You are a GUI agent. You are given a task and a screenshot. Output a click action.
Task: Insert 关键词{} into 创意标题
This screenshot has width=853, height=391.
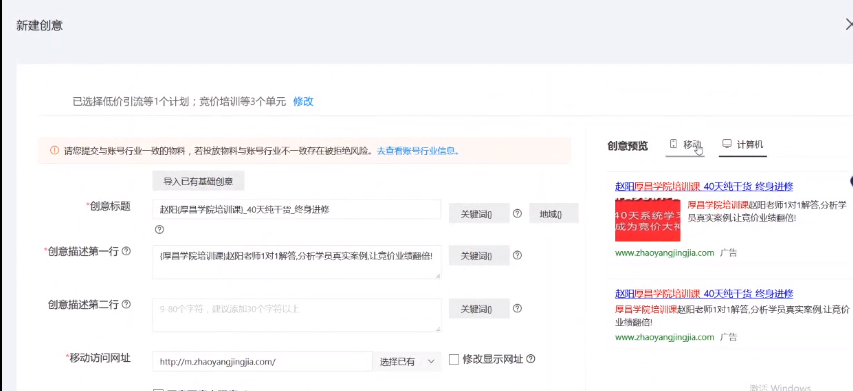(x=479, y=214)
